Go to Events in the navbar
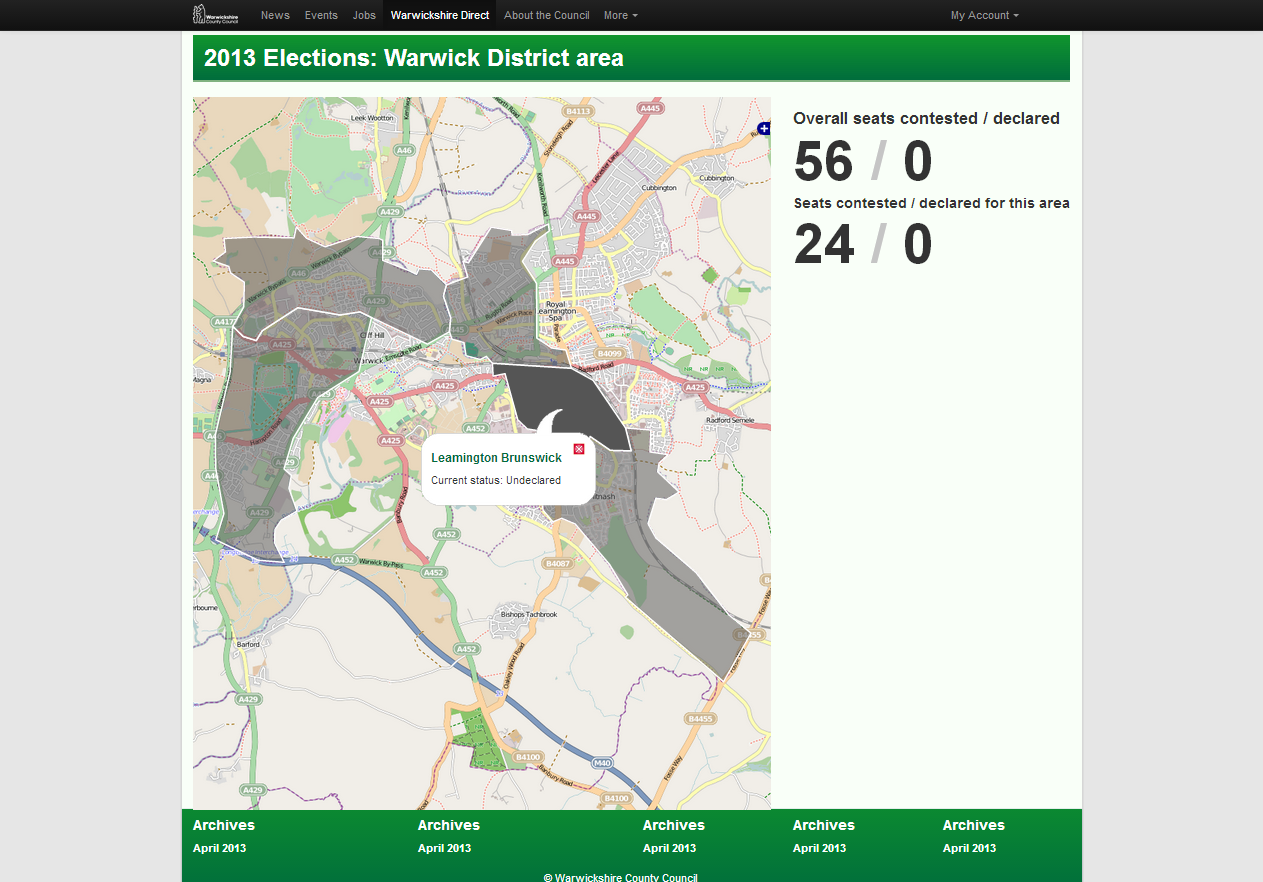 click(321, 15)
